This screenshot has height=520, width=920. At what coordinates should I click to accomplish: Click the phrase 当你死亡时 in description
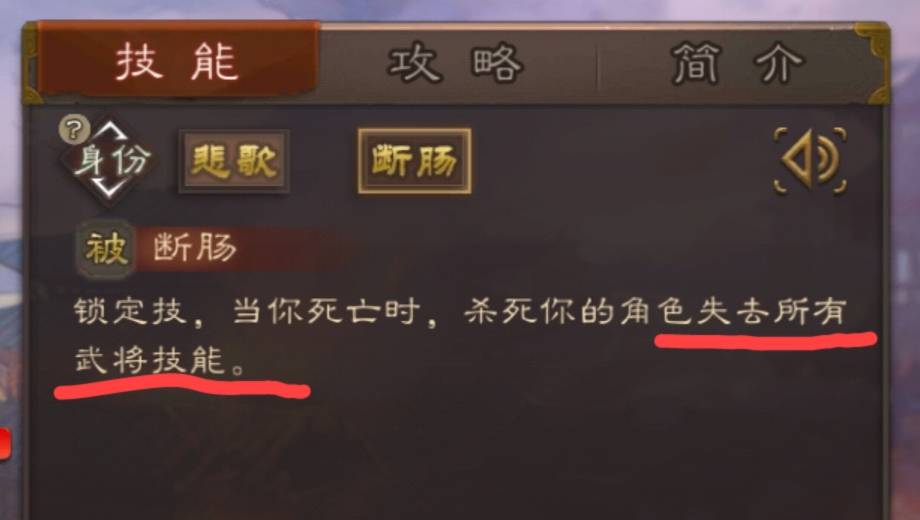[326, 311]
